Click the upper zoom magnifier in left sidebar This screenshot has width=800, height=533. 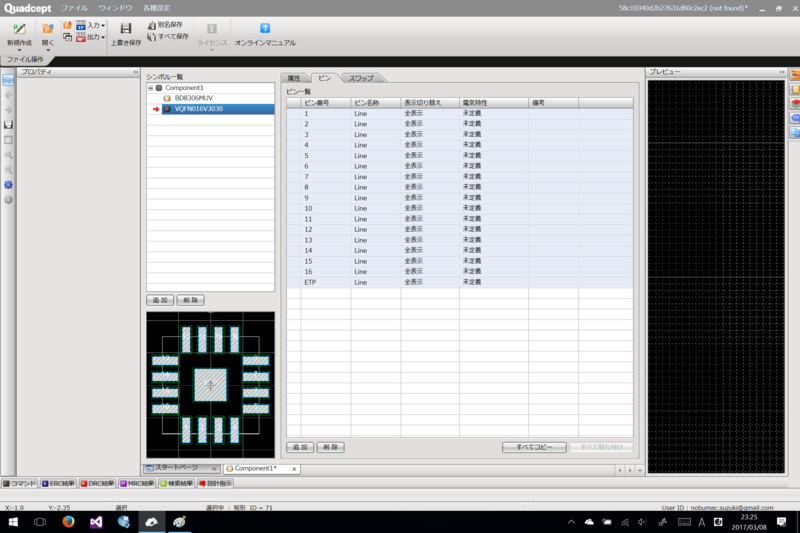(x=8, y=155)
